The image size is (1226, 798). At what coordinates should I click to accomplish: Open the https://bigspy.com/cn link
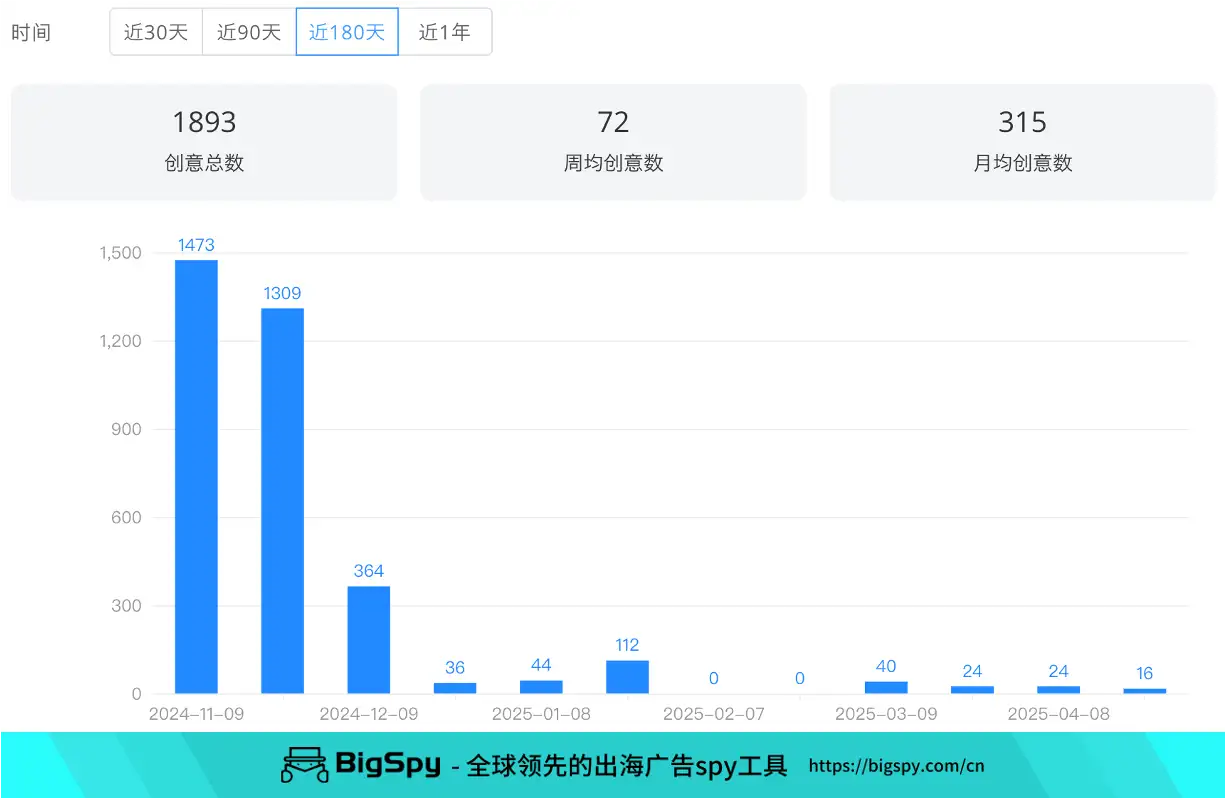[x=896, y=766]
